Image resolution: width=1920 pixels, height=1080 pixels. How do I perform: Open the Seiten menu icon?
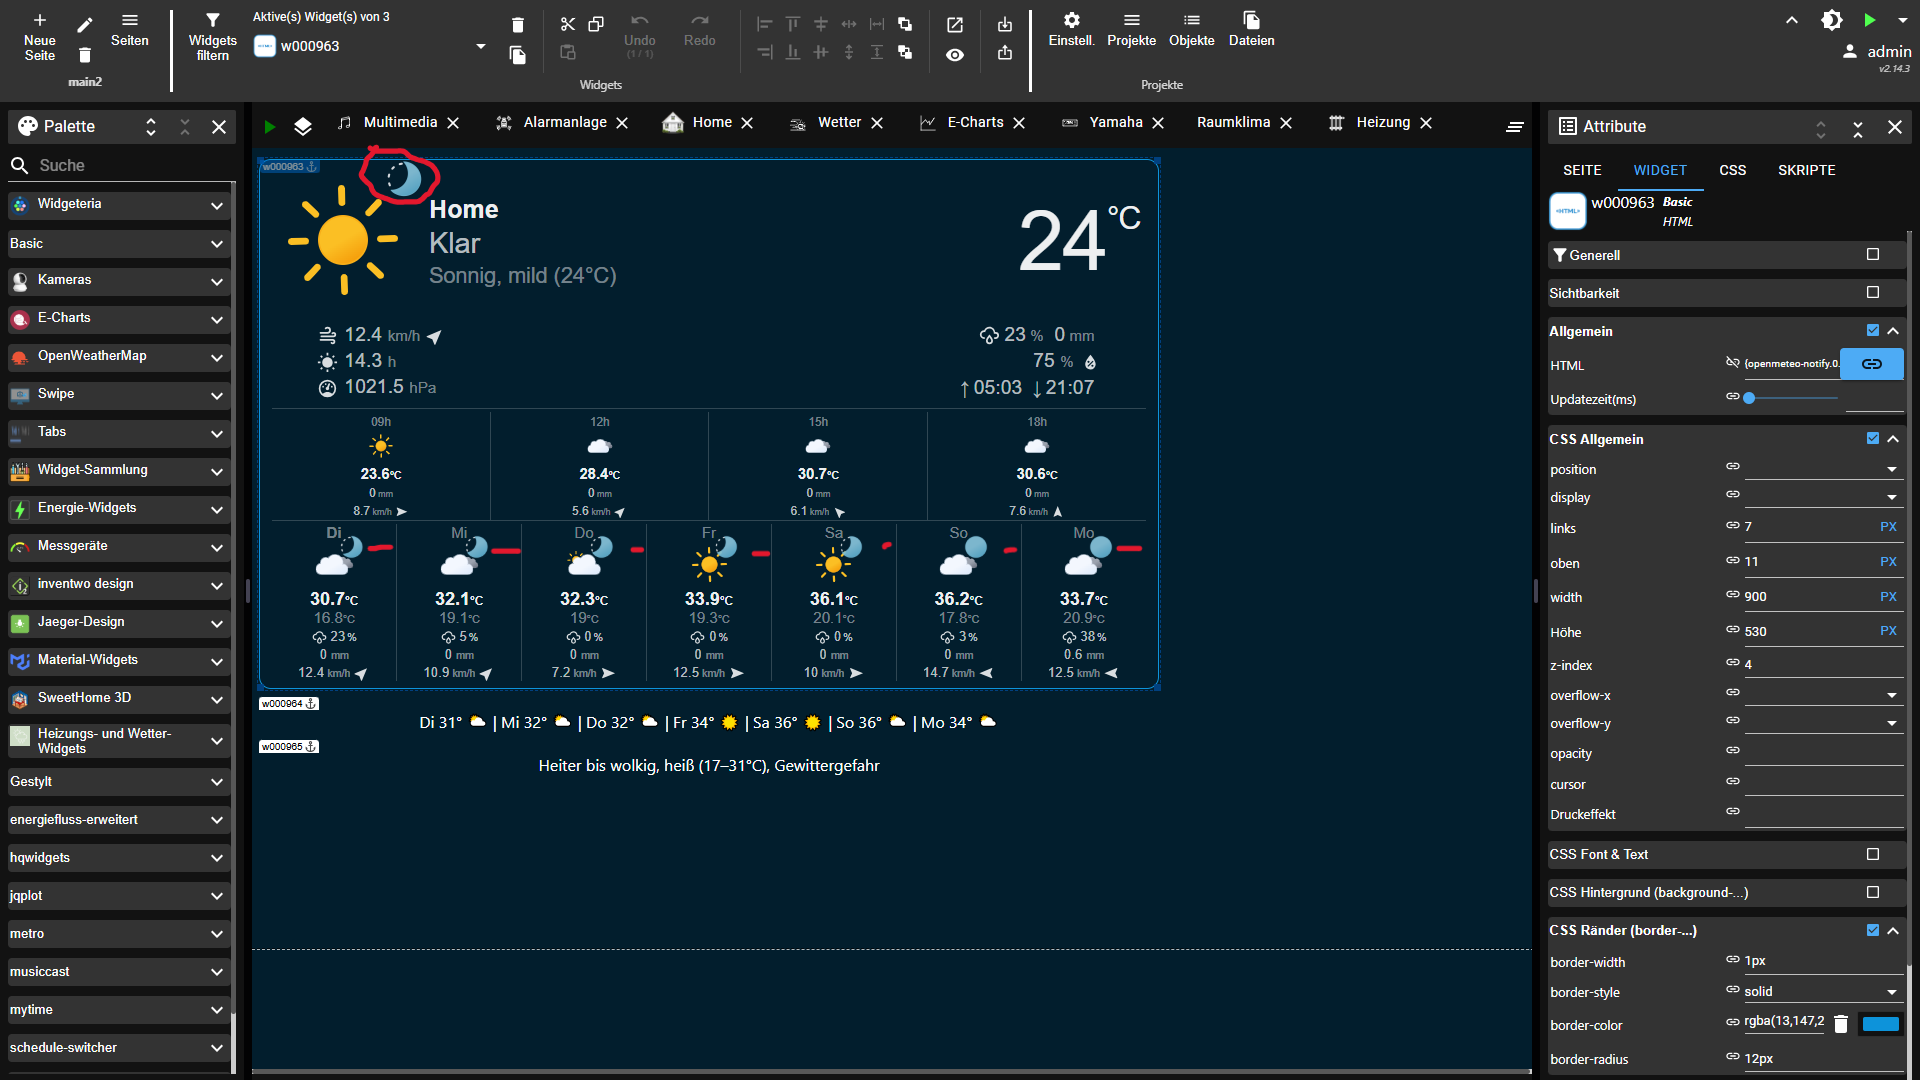point(130,20)
